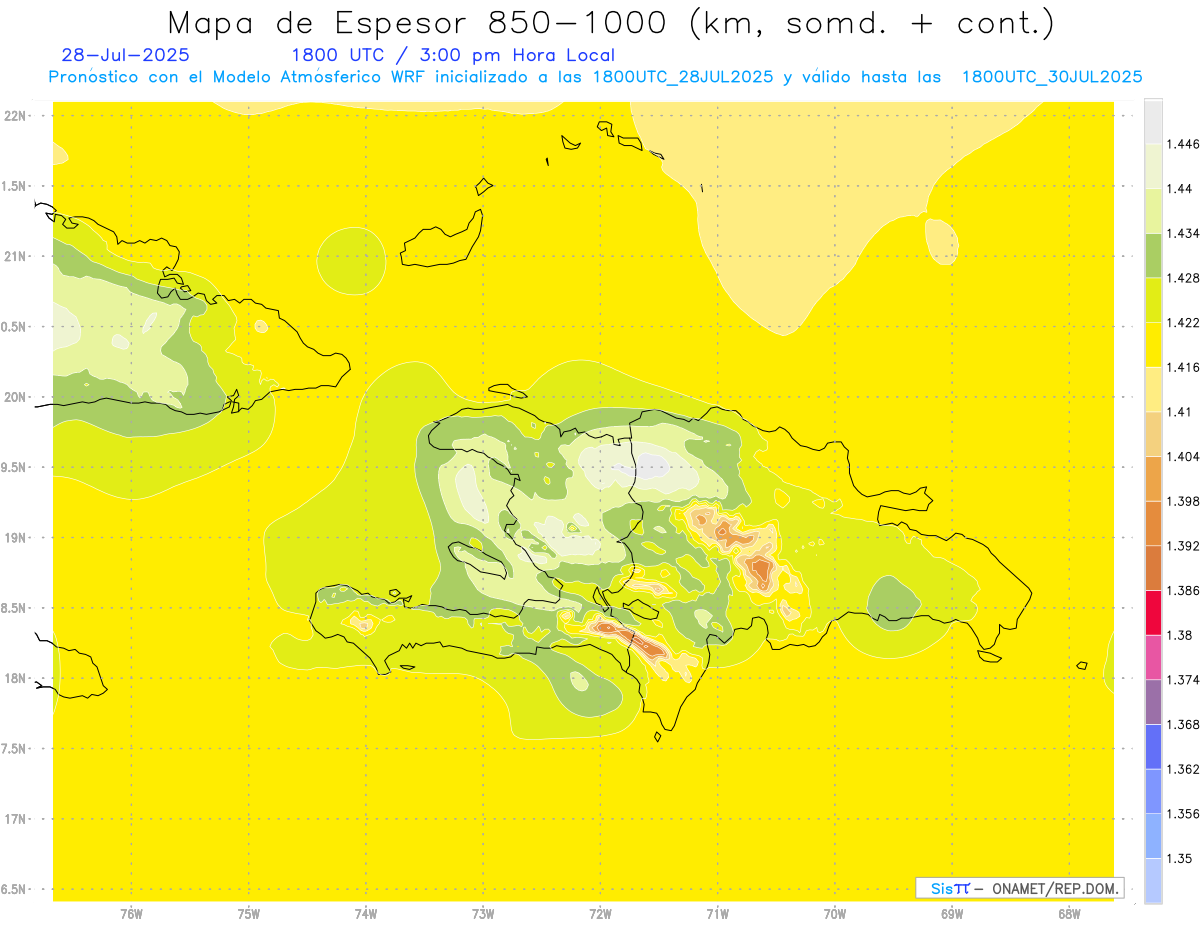This screenshot has height=927, width=1200.
Task: Click the bright yellow swatch between 1.416 and 1.422
Action: [1153, 344]
